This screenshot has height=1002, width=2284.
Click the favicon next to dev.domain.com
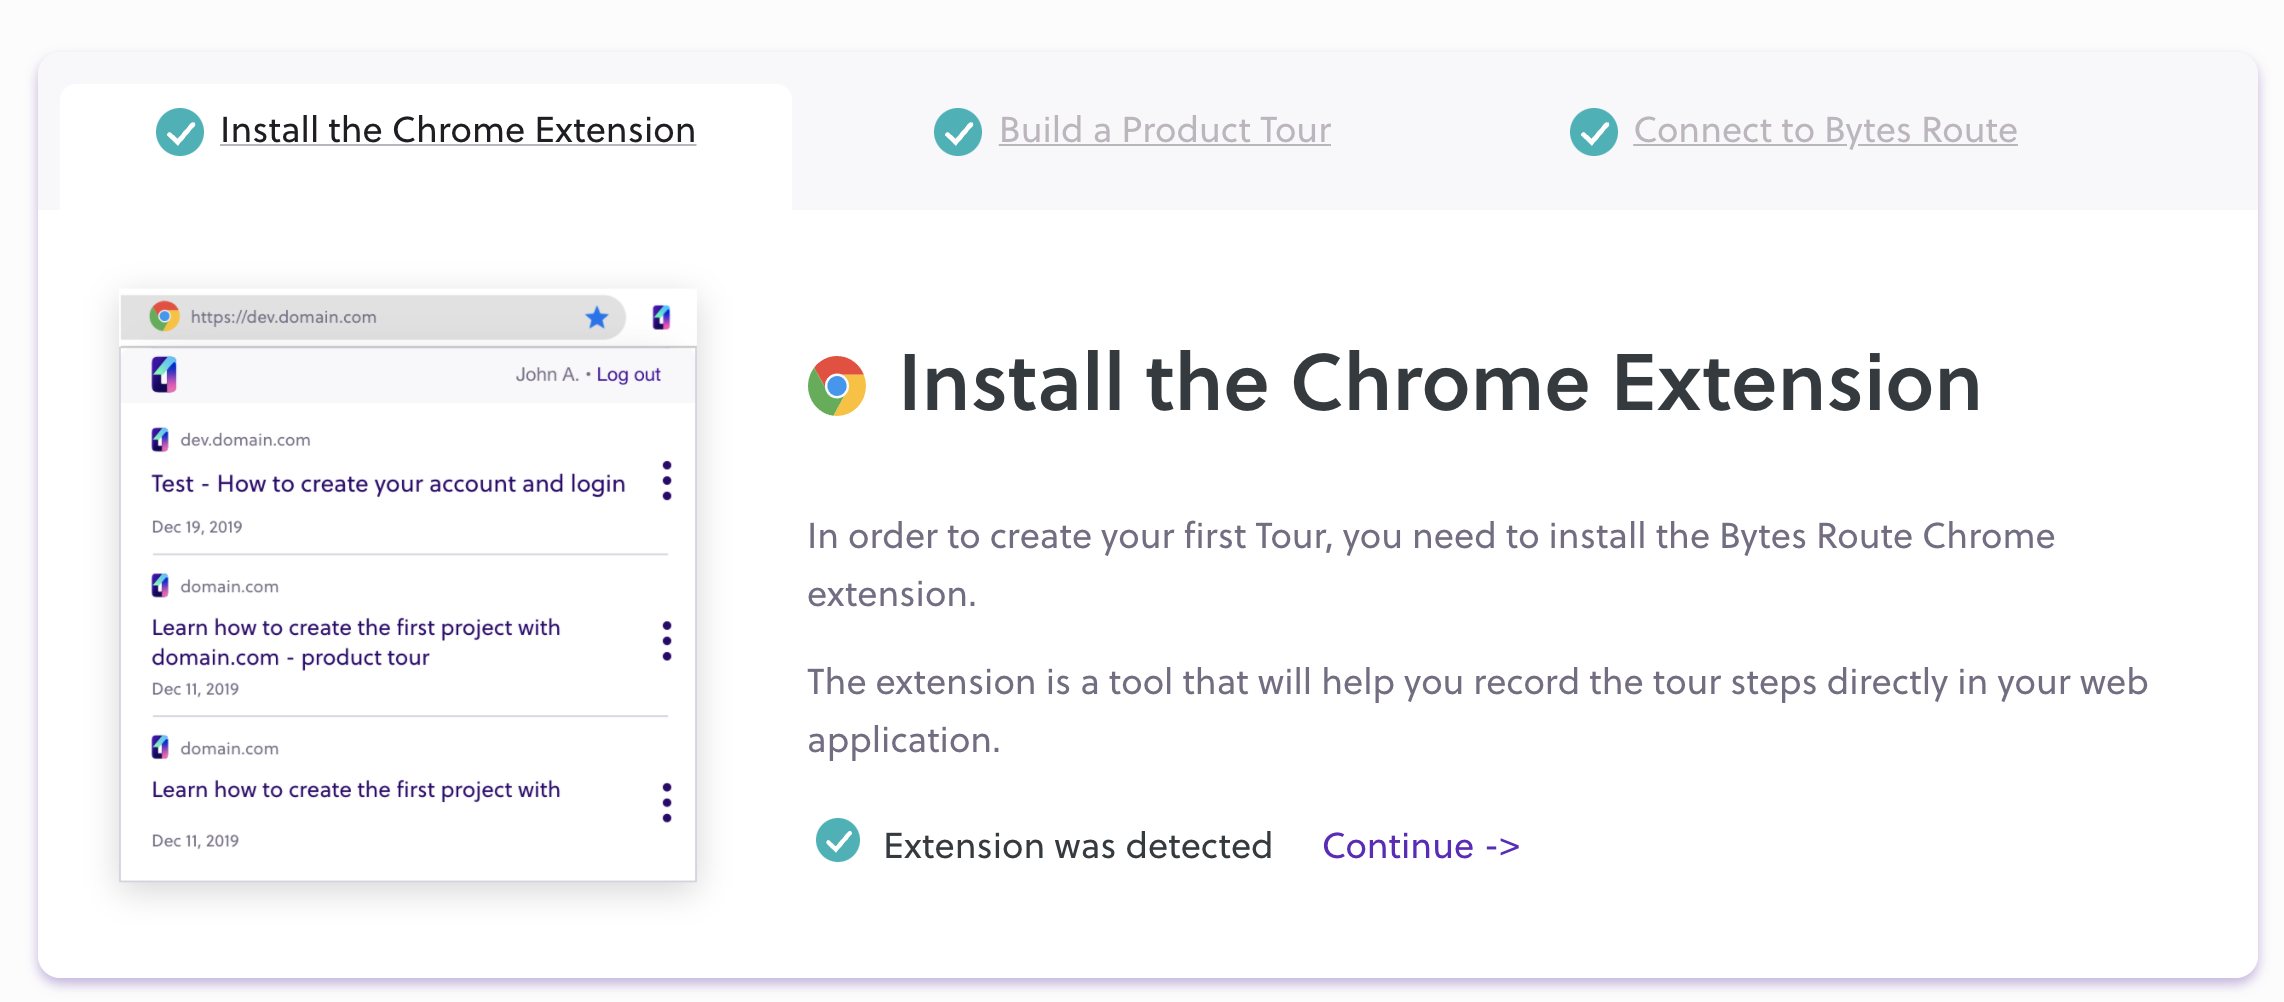point(160,440)
